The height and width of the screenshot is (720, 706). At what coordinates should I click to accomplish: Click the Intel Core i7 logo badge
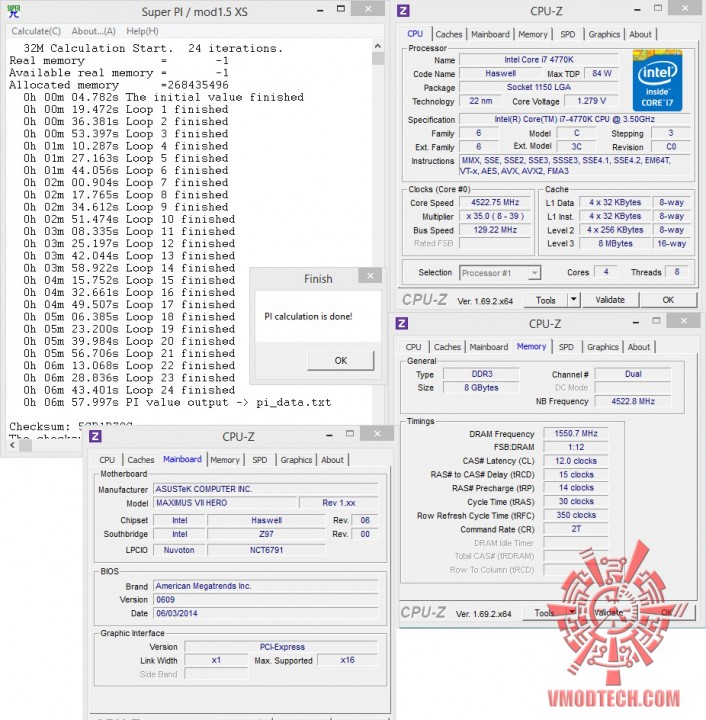tap(657, 80)
